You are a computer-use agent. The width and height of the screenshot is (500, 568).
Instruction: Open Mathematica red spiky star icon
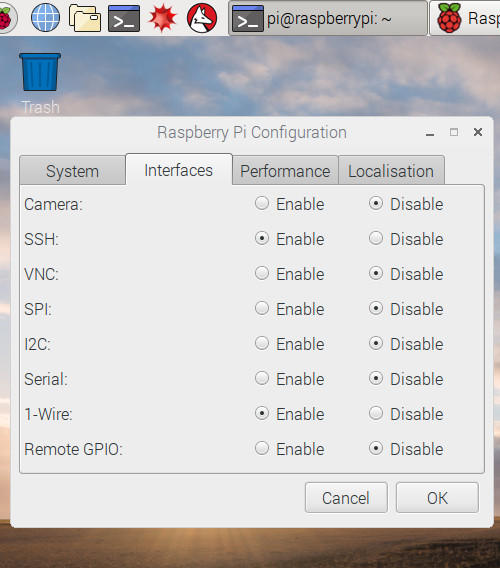pos(163,17)
